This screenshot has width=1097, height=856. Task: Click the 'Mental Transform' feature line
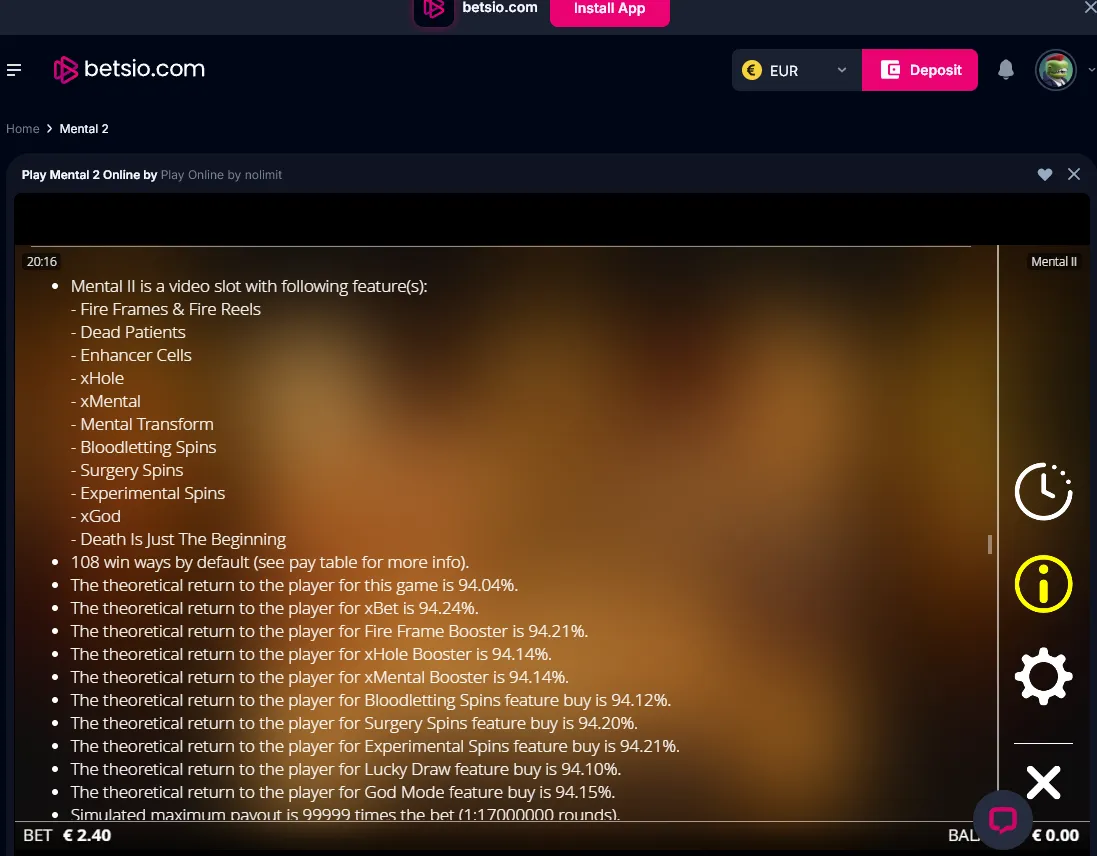pos(142,425)
